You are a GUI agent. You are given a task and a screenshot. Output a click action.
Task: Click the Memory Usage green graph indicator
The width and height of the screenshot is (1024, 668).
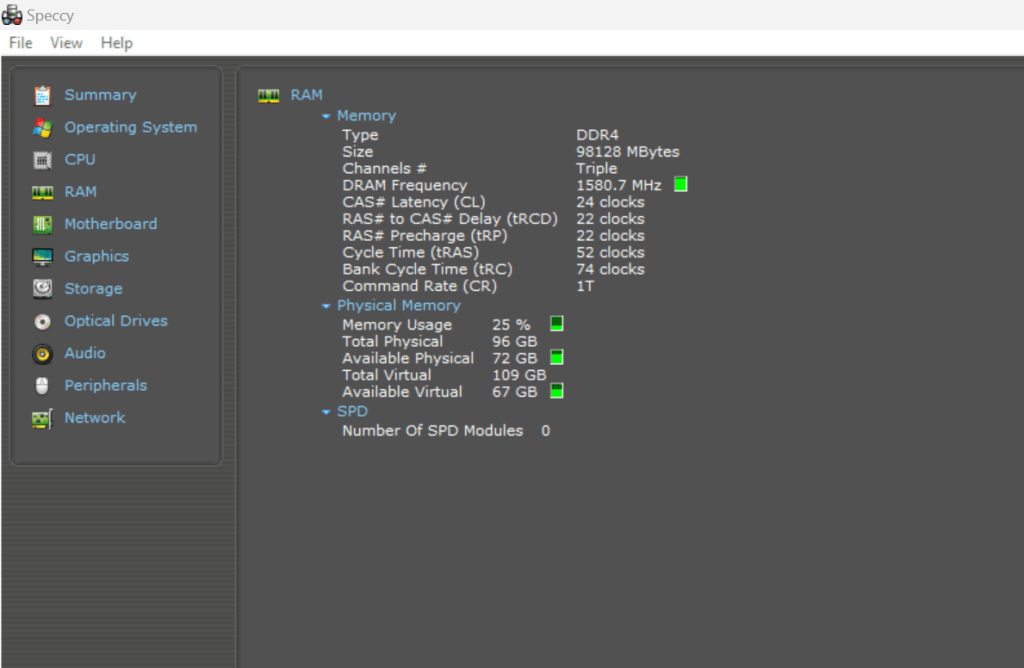pyautogui.click(x=556, y=323)
